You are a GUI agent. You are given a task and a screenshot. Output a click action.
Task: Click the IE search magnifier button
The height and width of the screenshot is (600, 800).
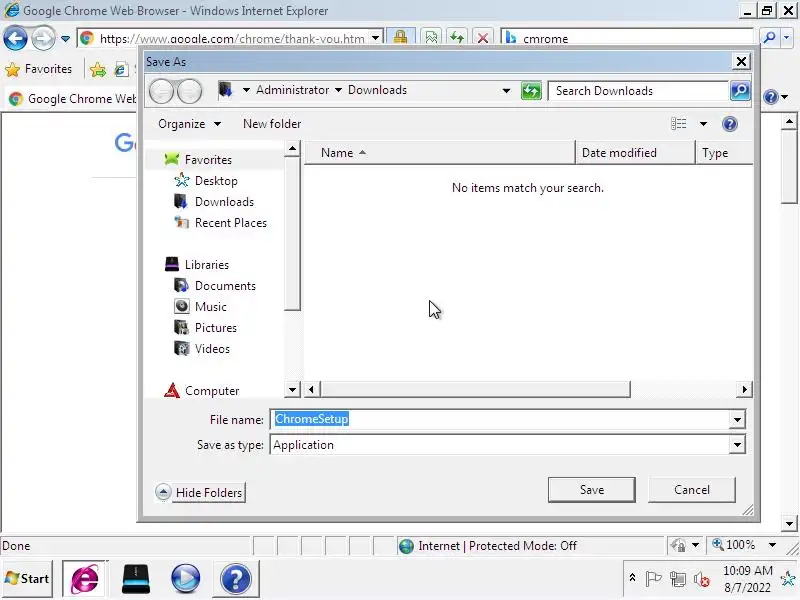point(769,38)
